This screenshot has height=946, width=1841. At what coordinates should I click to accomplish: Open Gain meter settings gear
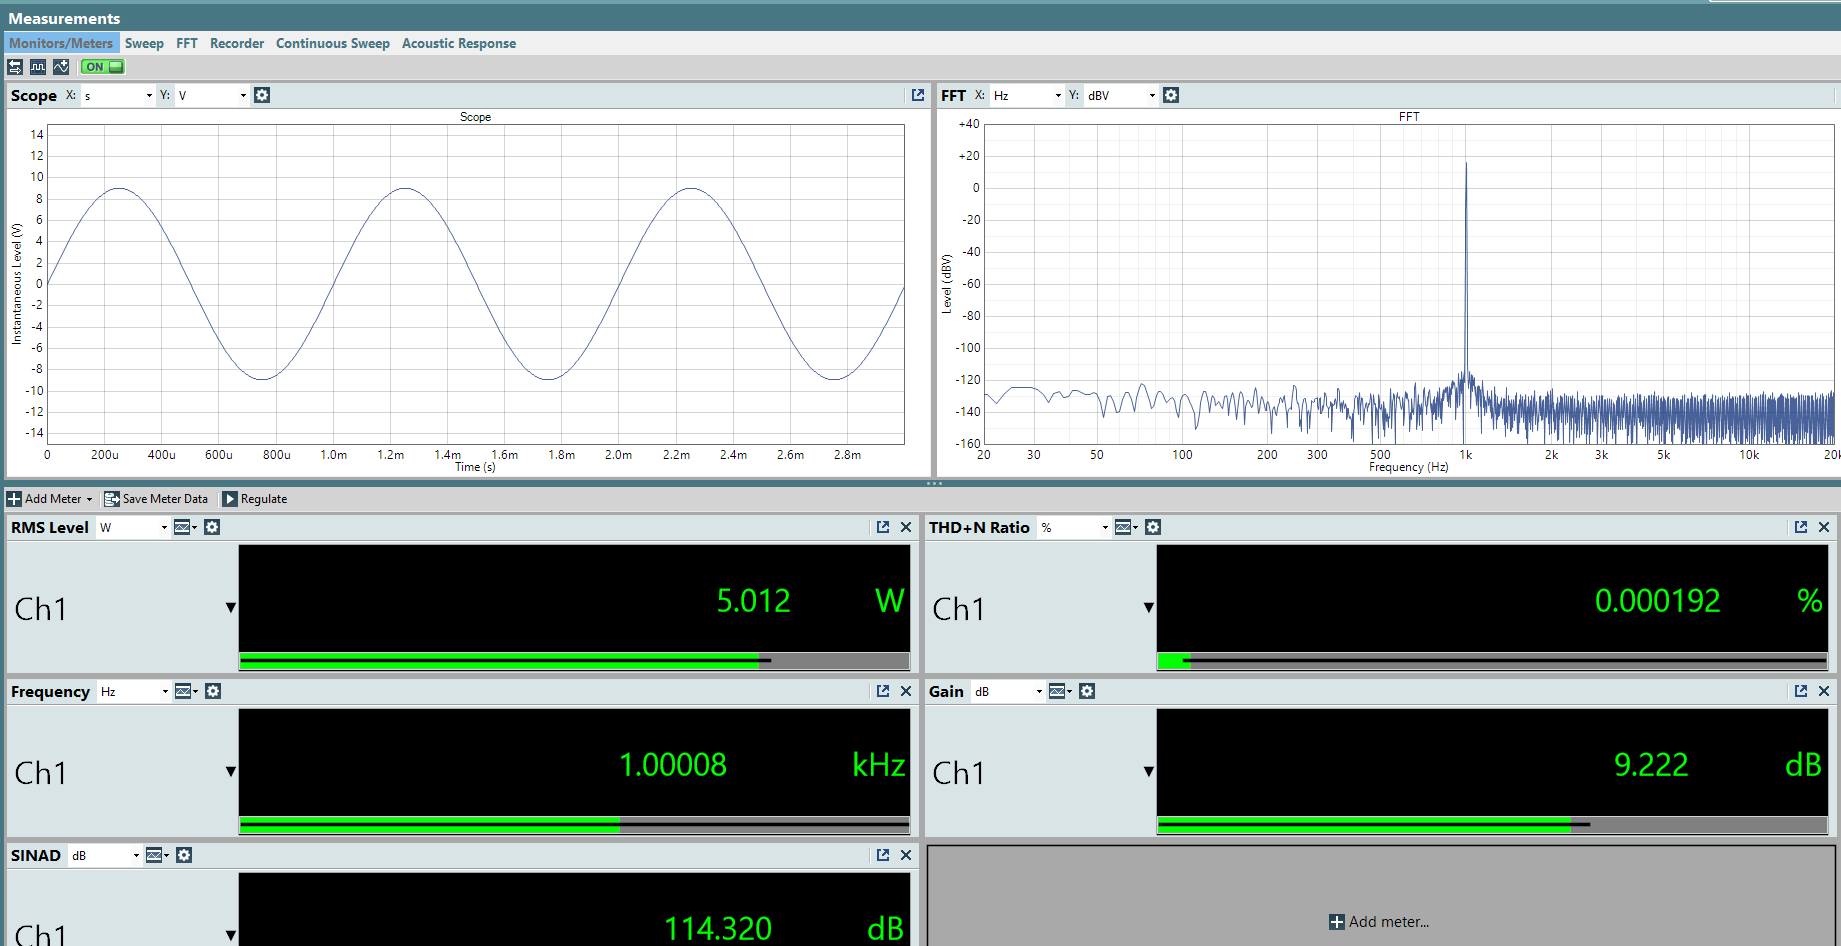click(x=1087, y=691)
